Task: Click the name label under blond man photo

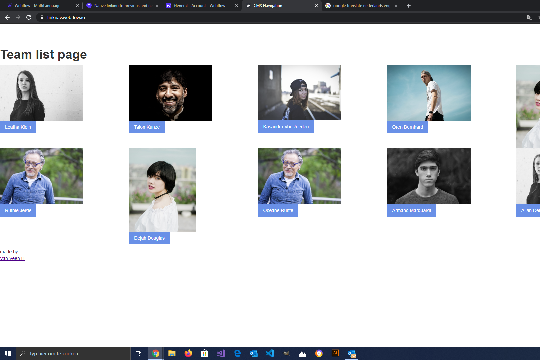Action: click(x=407, y=127)
